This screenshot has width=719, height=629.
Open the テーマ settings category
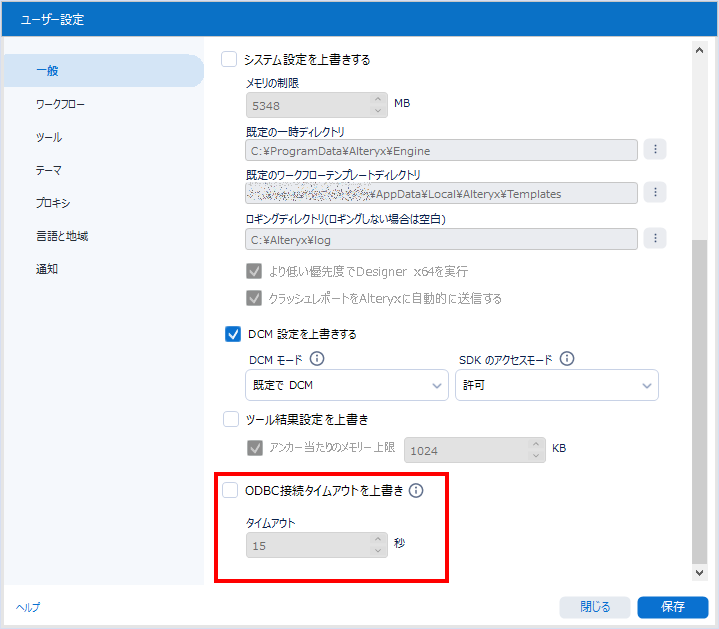pos(49,170)
